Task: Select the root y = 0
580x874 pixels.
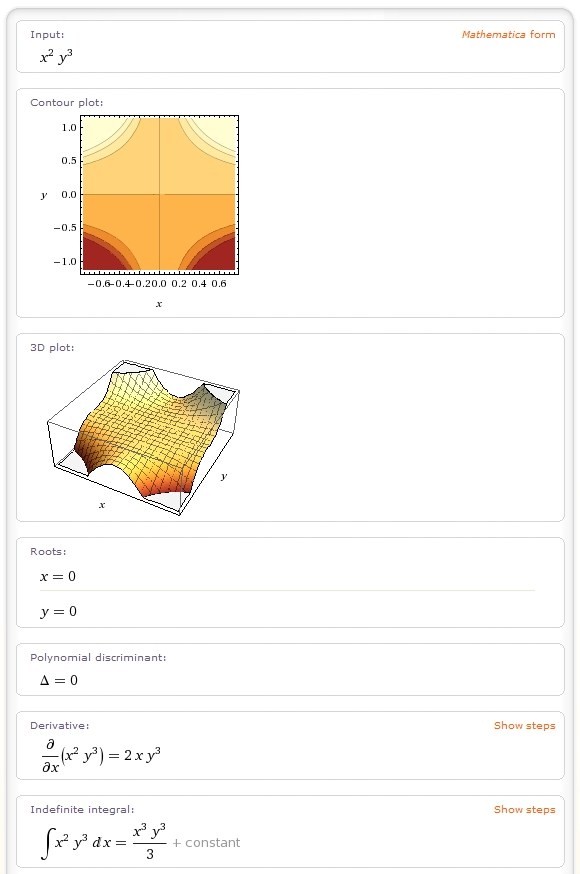Action: (58, 612)
